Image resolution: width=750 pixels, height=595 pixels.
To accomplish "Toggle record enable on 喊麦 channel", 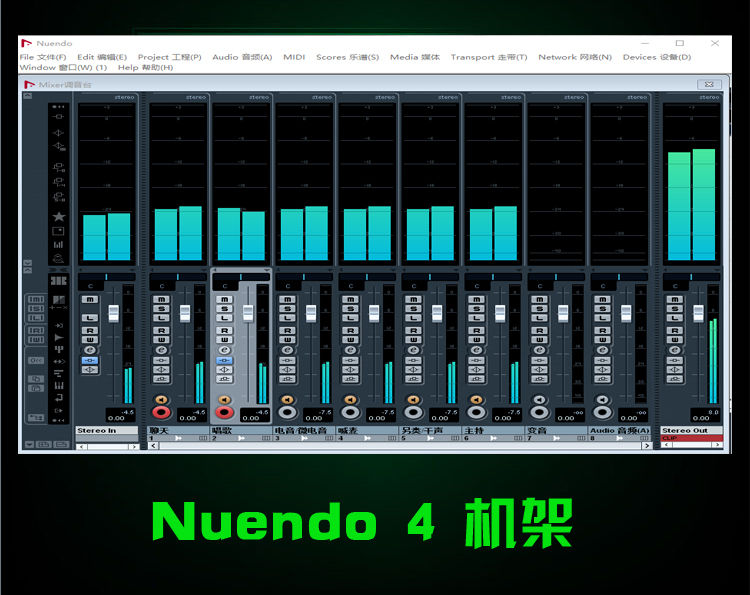I will (x=350, y=412).
